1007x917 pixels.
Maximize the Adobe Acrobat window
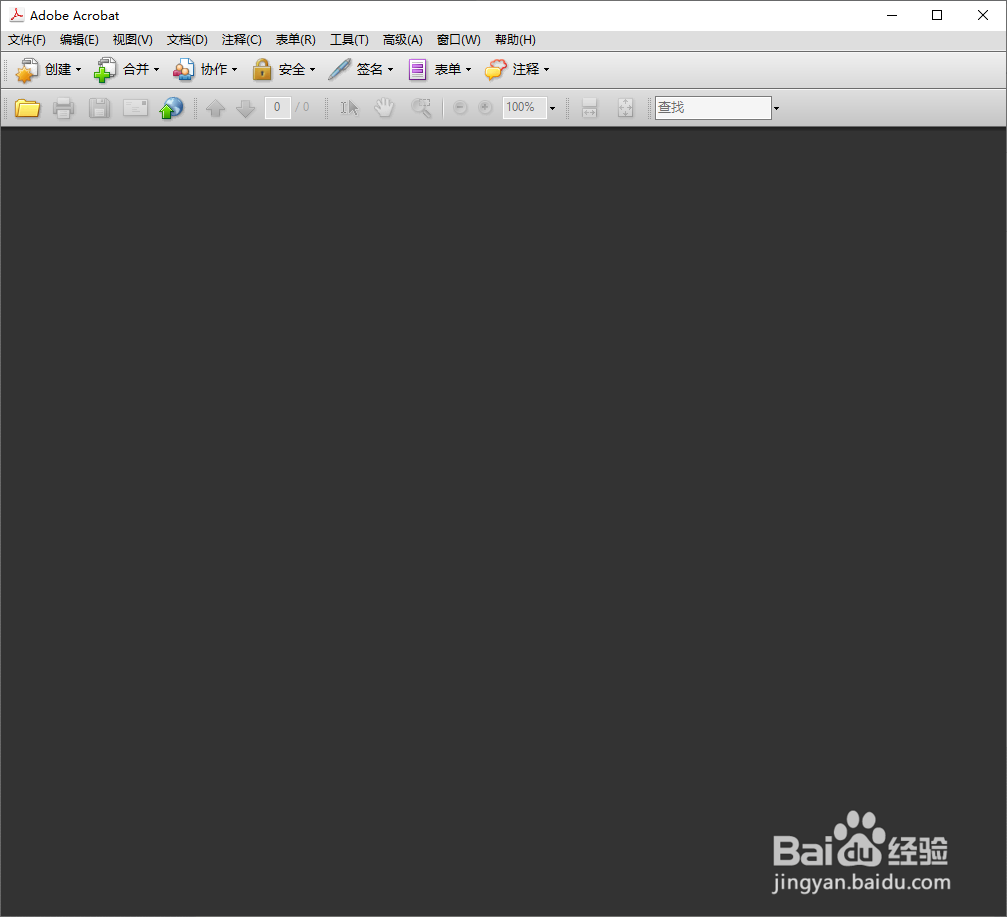click(x=937, y=15)
